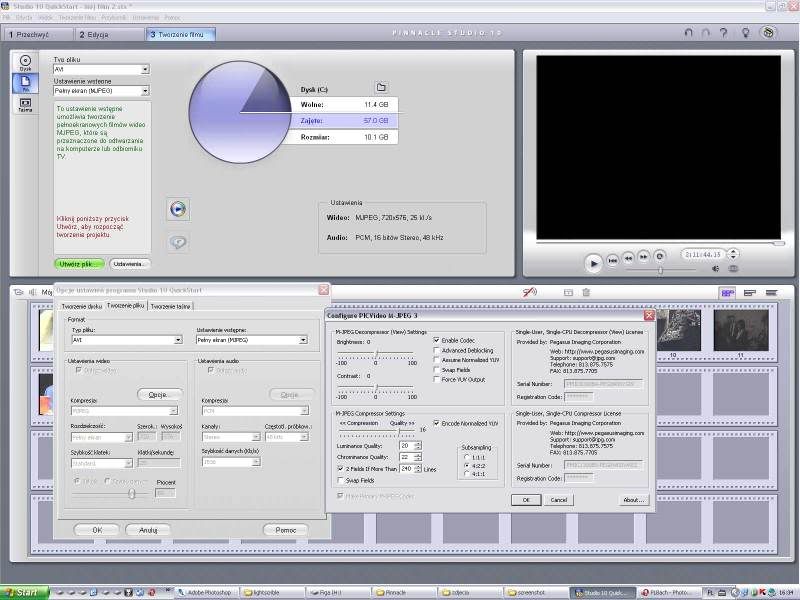Play the preview in the player

pos(593,263)
